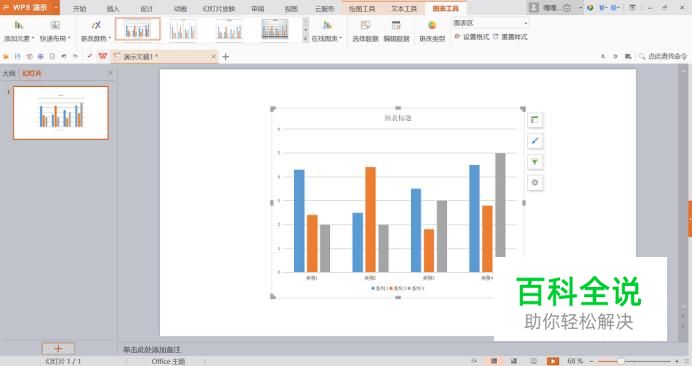Click the open folder quick access icon

pos(6,57)
